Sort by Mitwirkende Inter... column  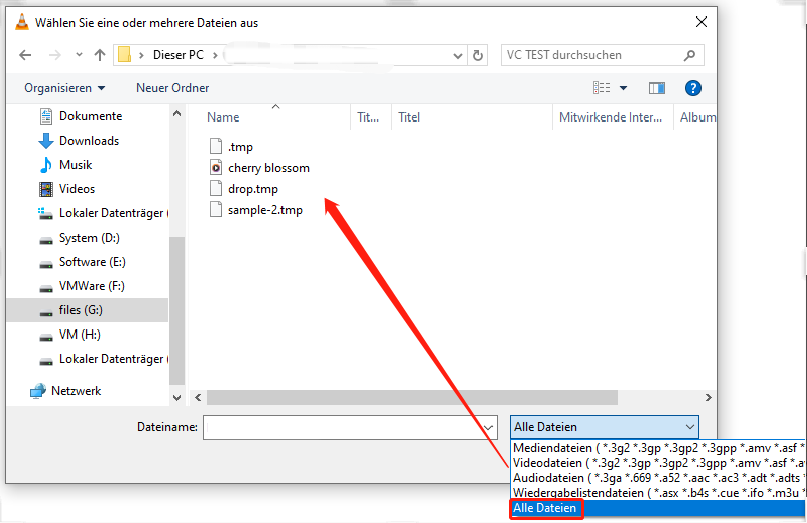610,117
